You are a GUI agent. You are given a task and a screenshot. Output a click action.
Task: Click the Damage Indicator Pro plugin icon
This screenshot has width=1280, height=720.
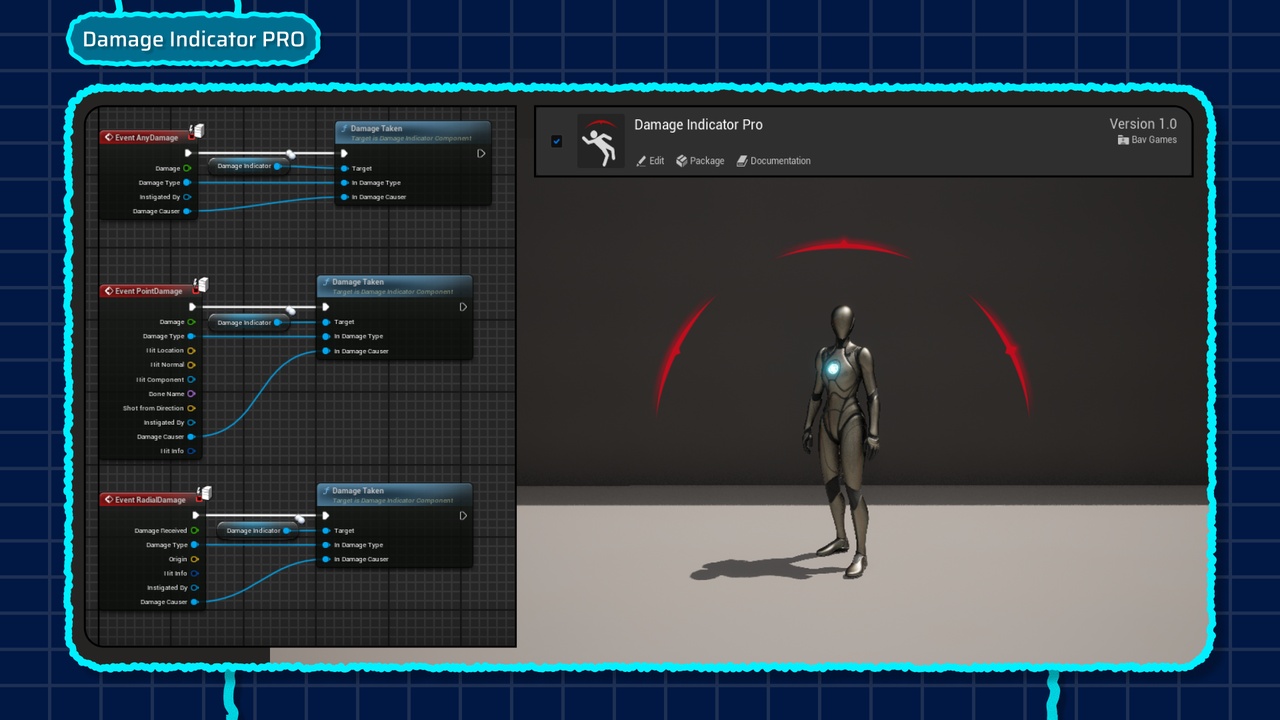tap(601, 141)
